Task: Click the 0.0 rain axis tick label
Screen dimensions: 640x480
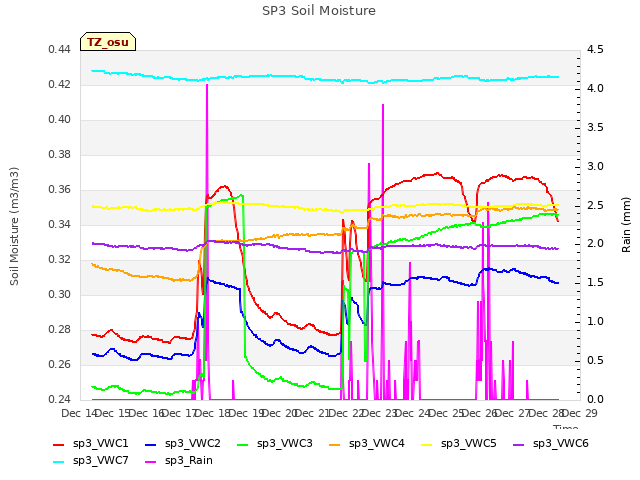Action: click(595, 400)
